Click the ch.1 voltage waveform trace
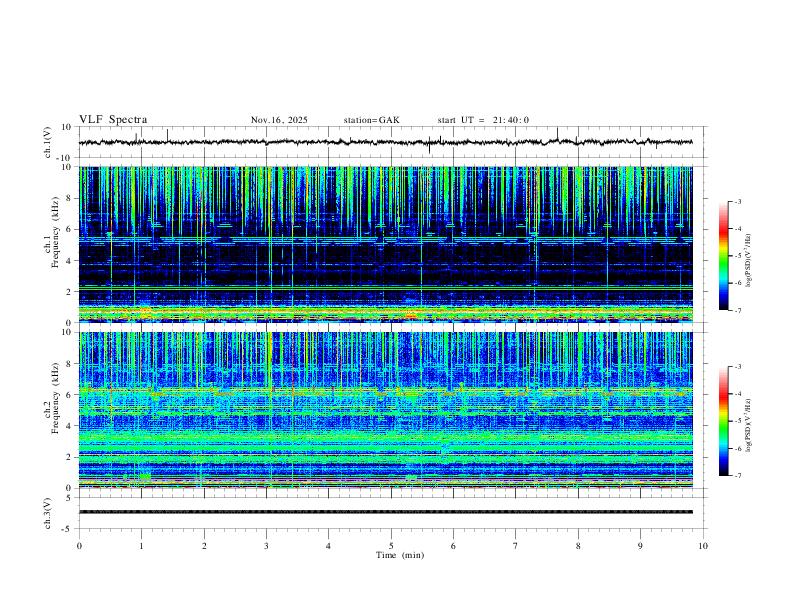 385,142
